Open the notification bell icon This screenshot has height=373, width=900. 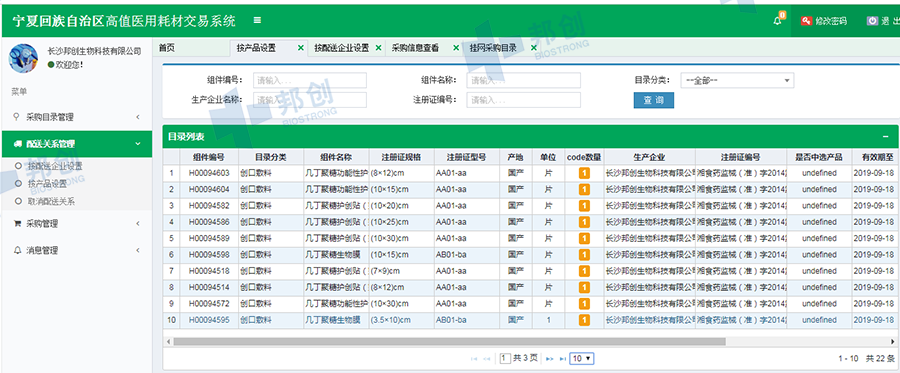[x=778, y=21]
